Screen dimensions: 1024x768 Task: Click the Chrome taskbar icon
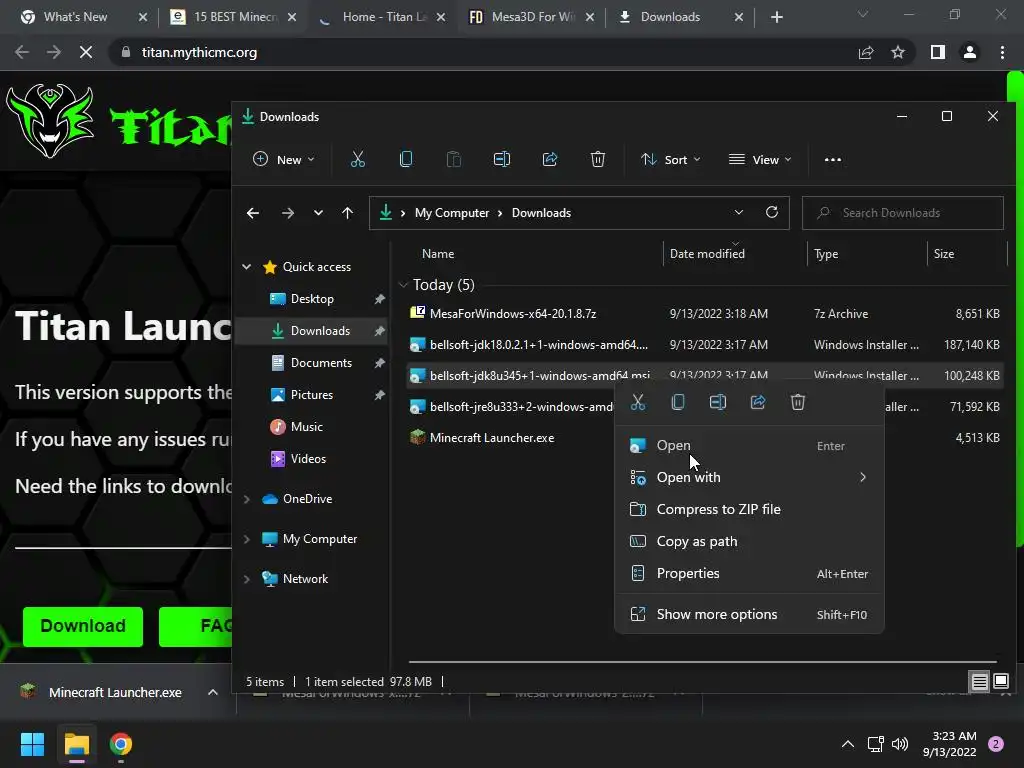[x=121, y=744]
